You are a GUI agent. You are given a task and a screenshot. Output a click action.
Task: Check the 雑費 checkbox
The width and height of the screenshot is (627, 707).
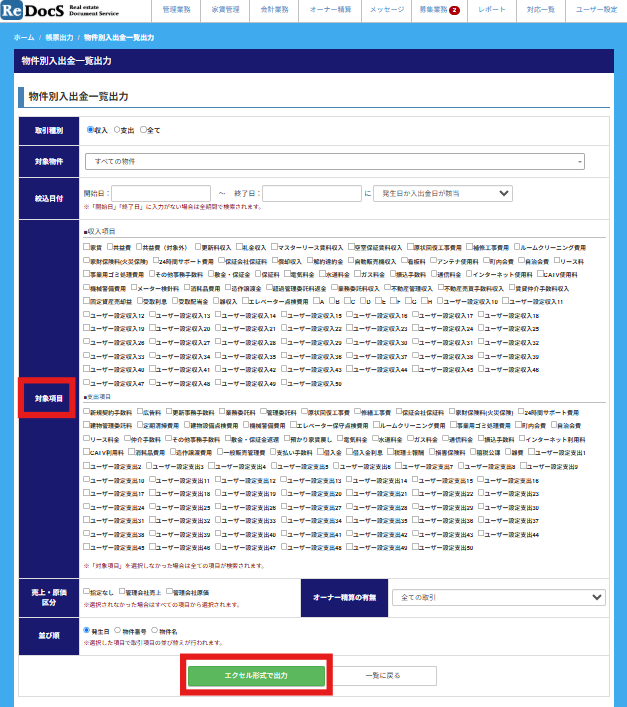coord(508,452)
